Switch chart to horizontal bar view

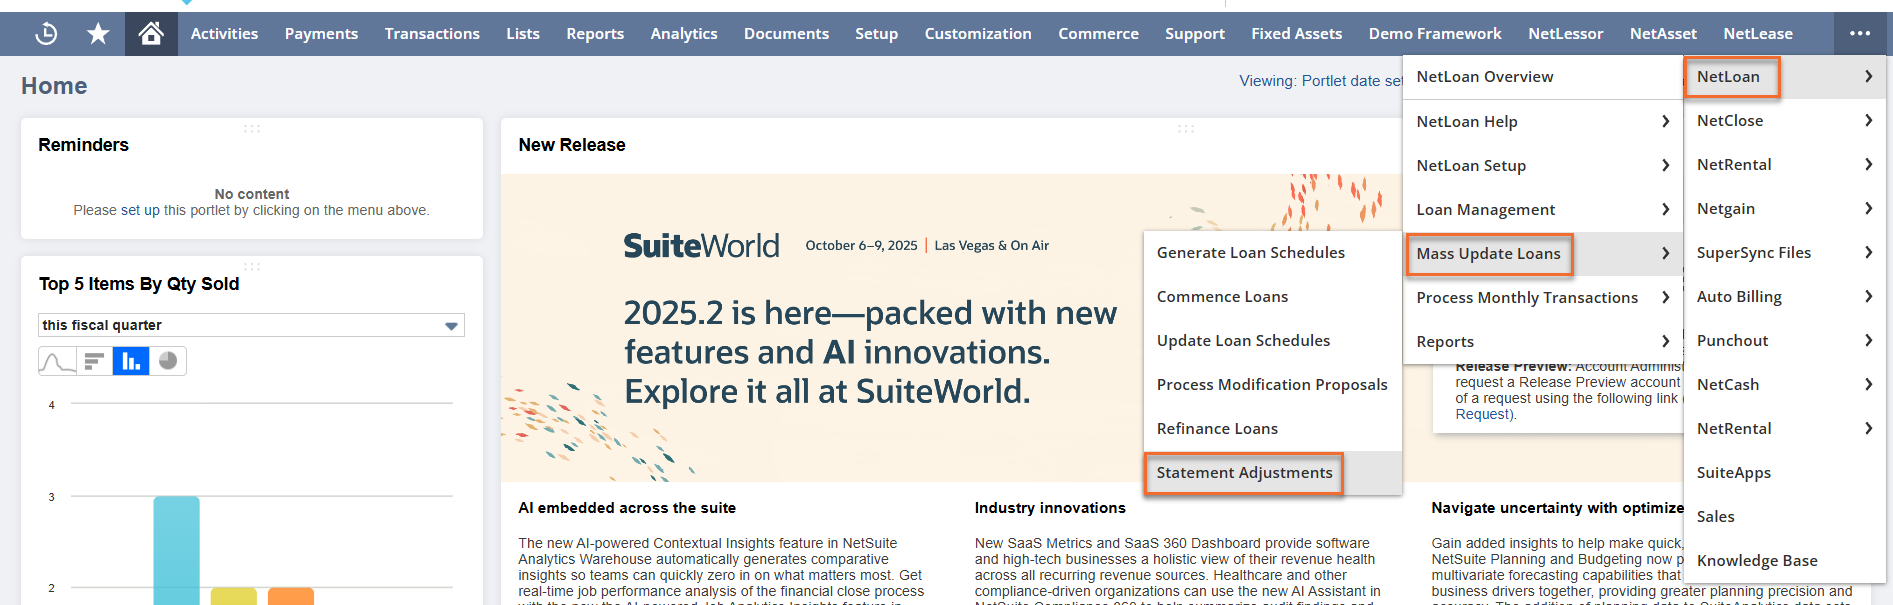[x=94, y=361]
